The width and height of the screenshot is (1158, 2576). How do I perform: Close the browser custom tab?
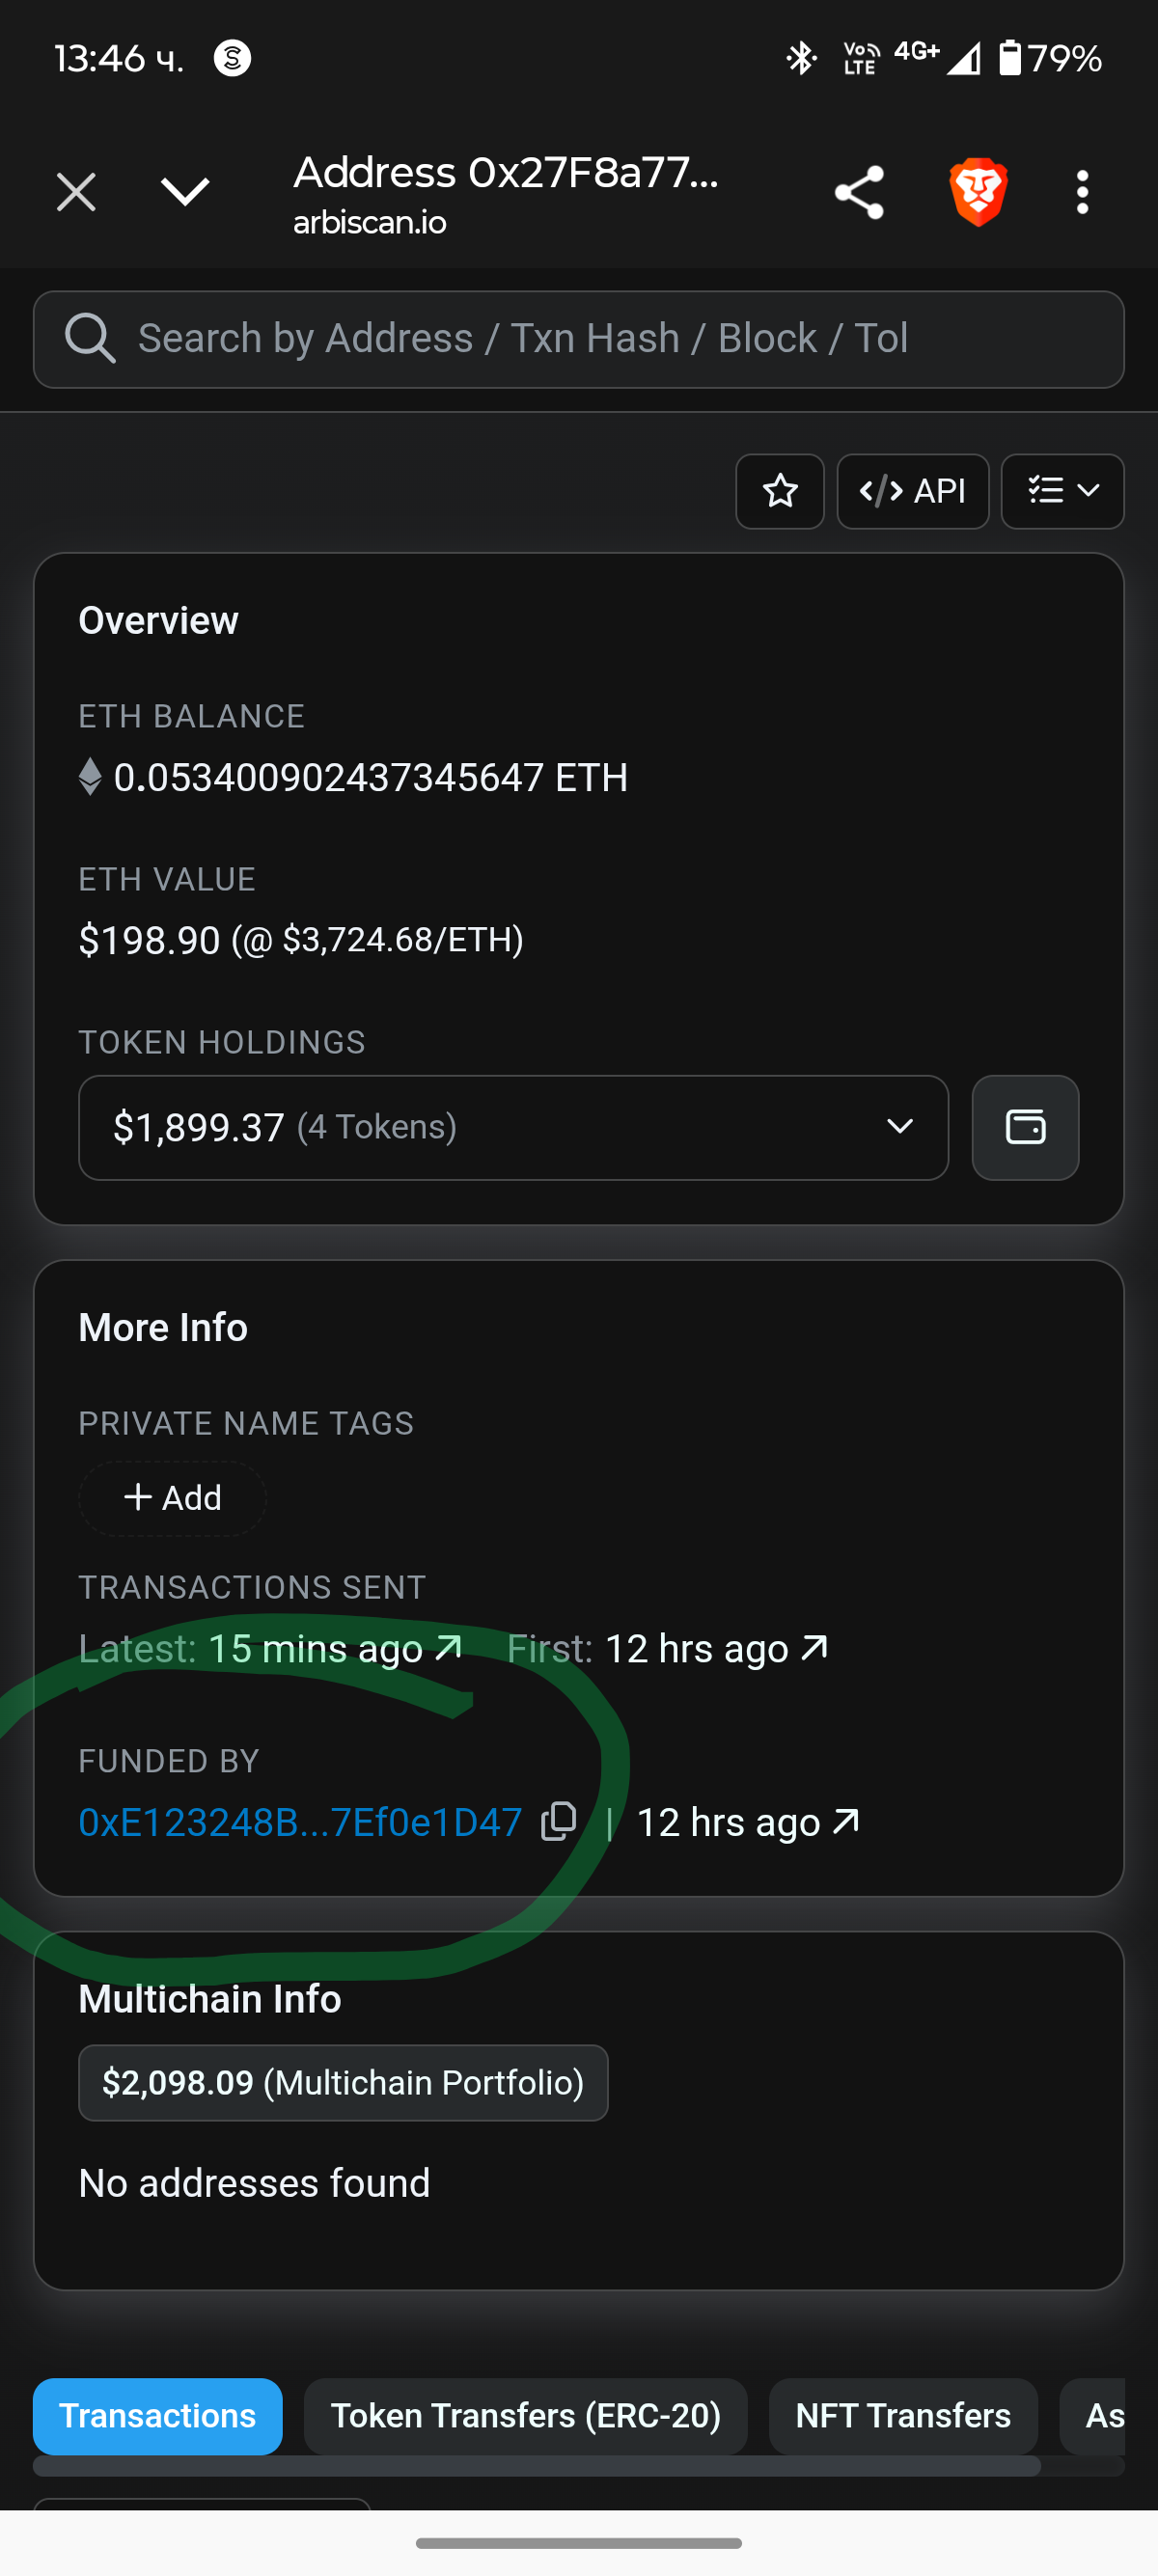[76, 192]
